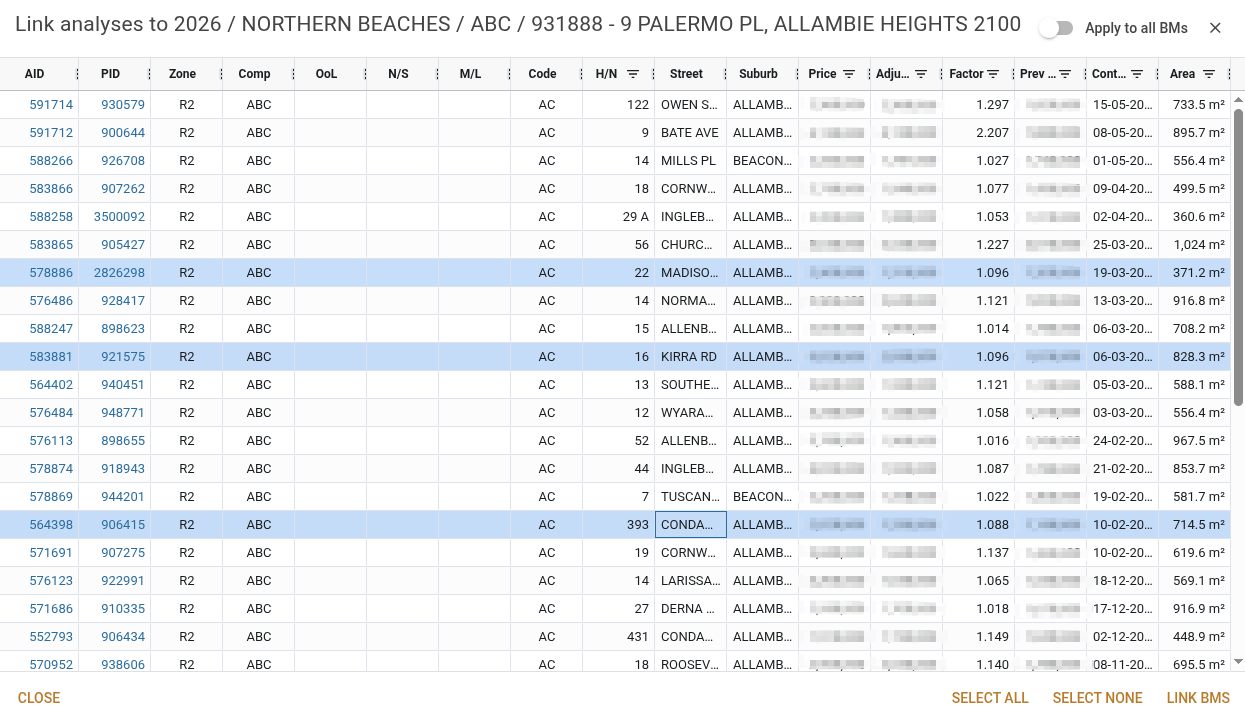
Task: Sort by the PID column header
Action: click(110, 74)
